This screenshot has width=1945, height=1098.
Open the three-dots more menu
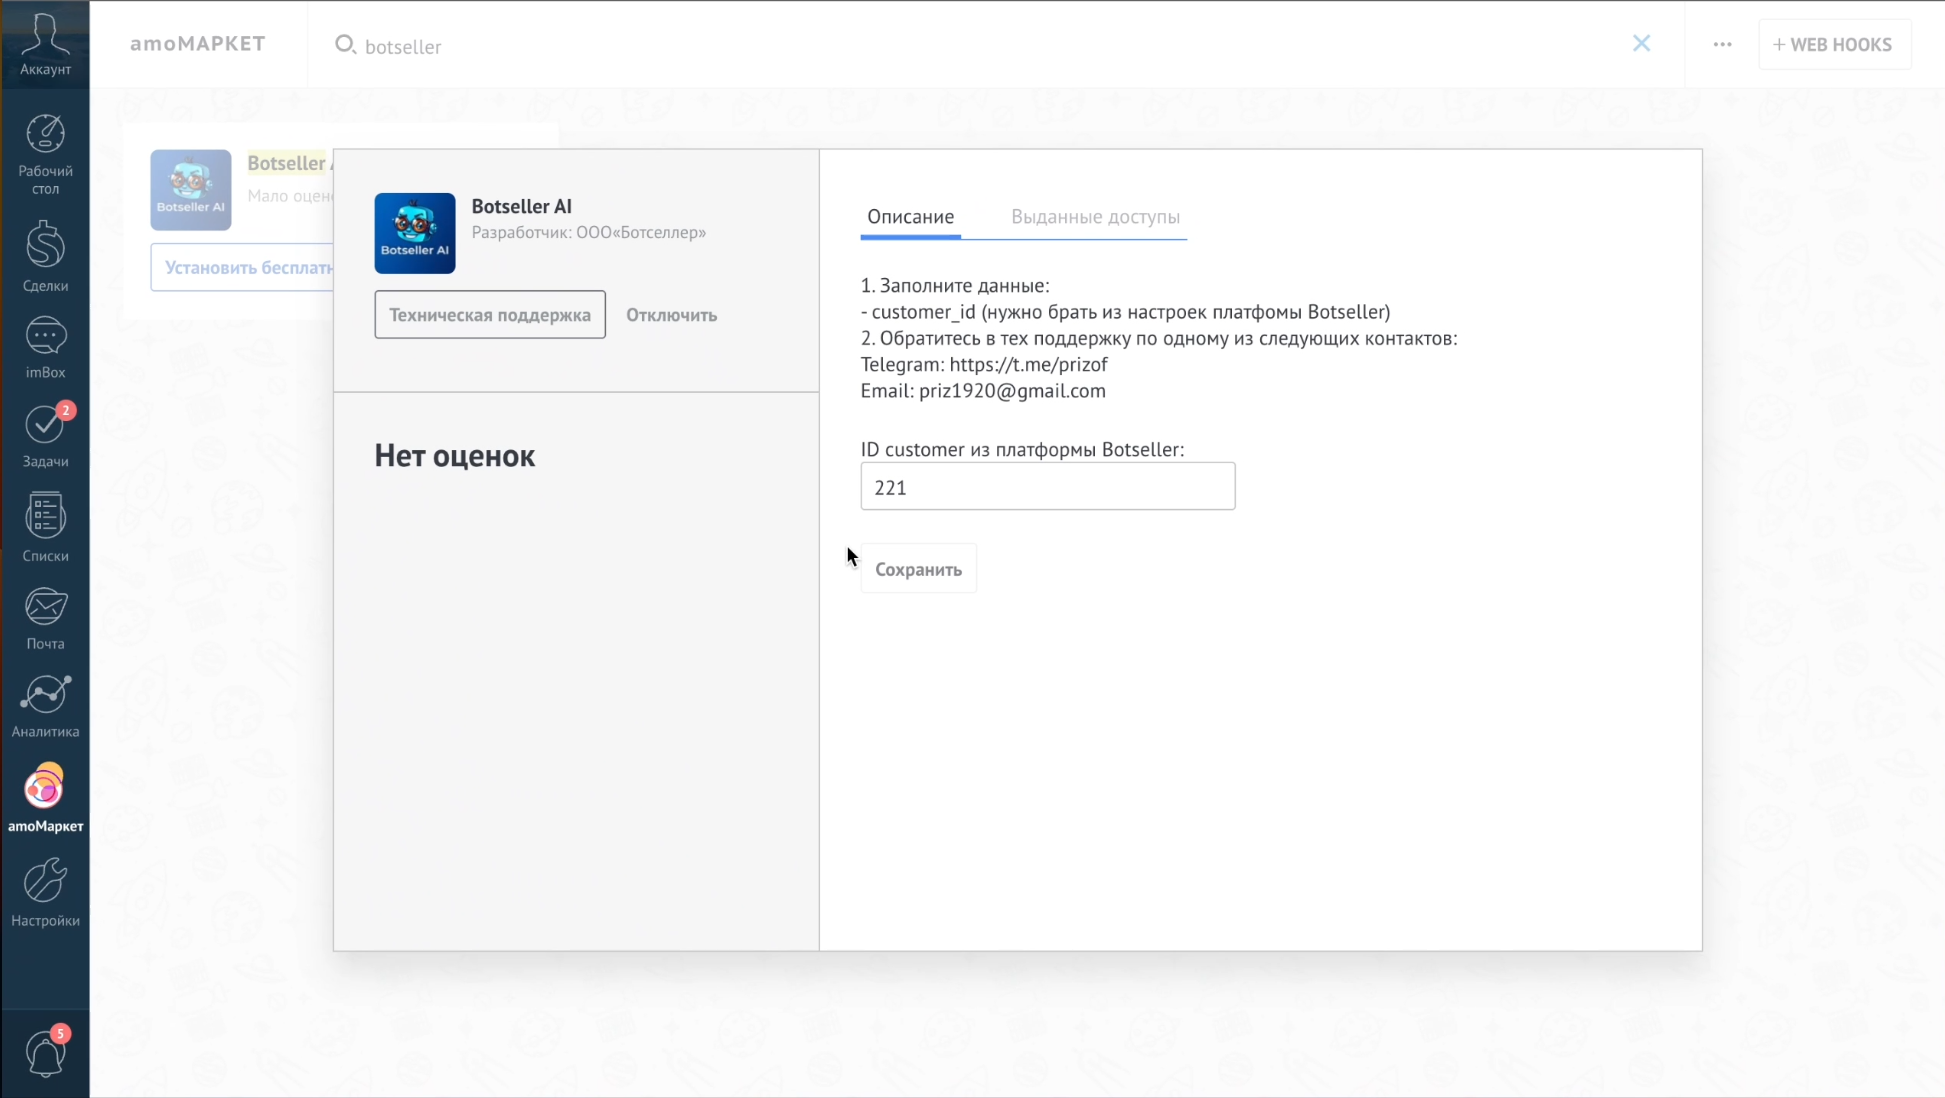click(1722, 44)
